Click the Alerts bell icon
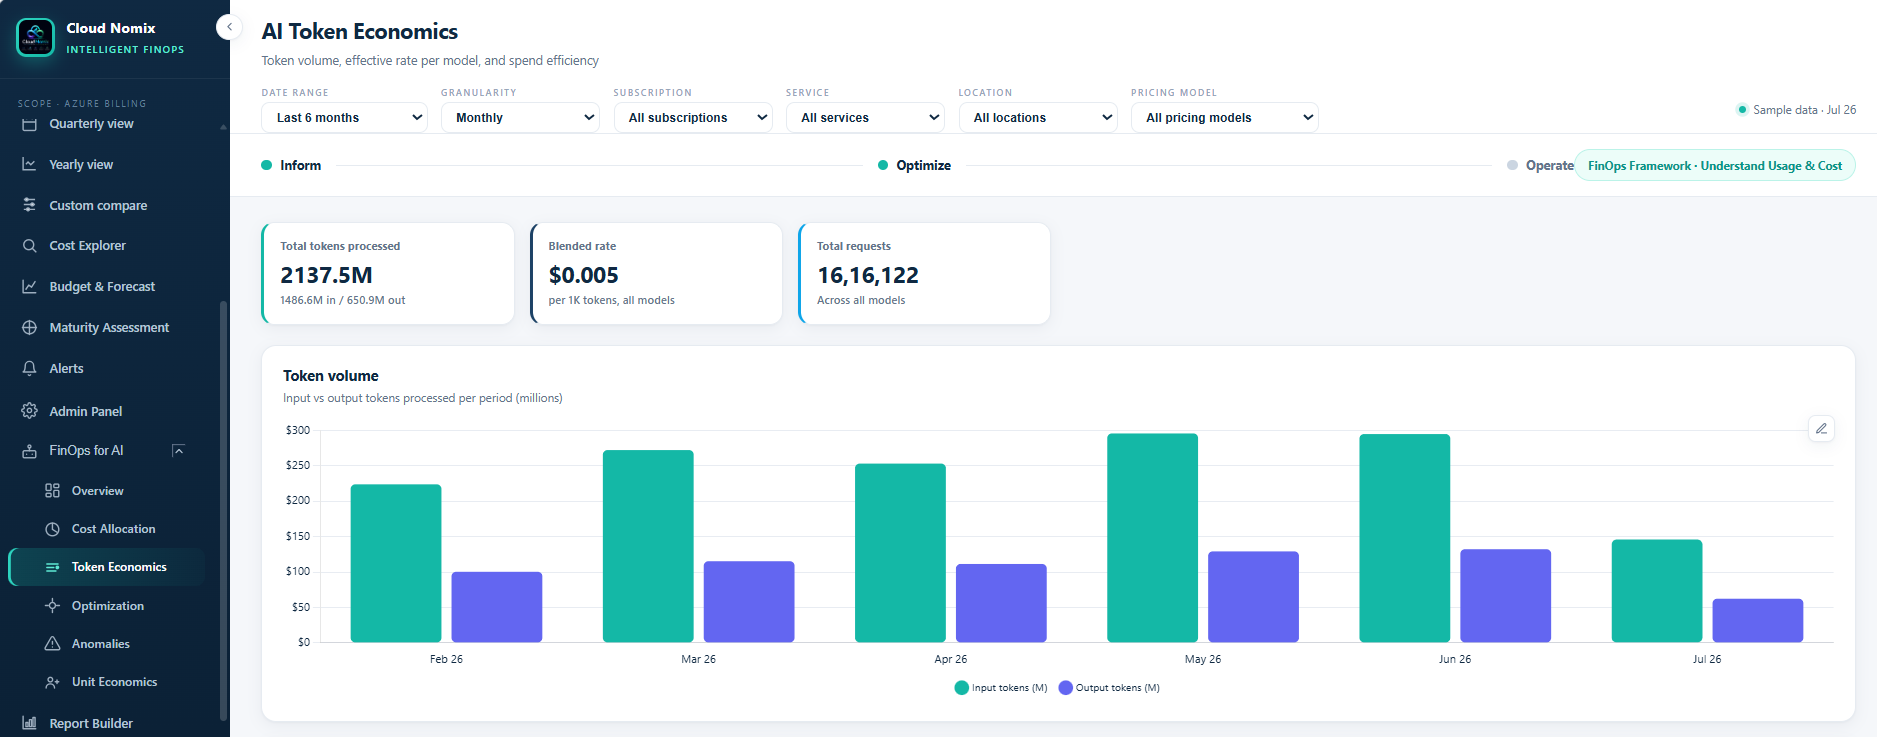The height and width of the screenshot is (737, 1877). (x=29, y=368)
